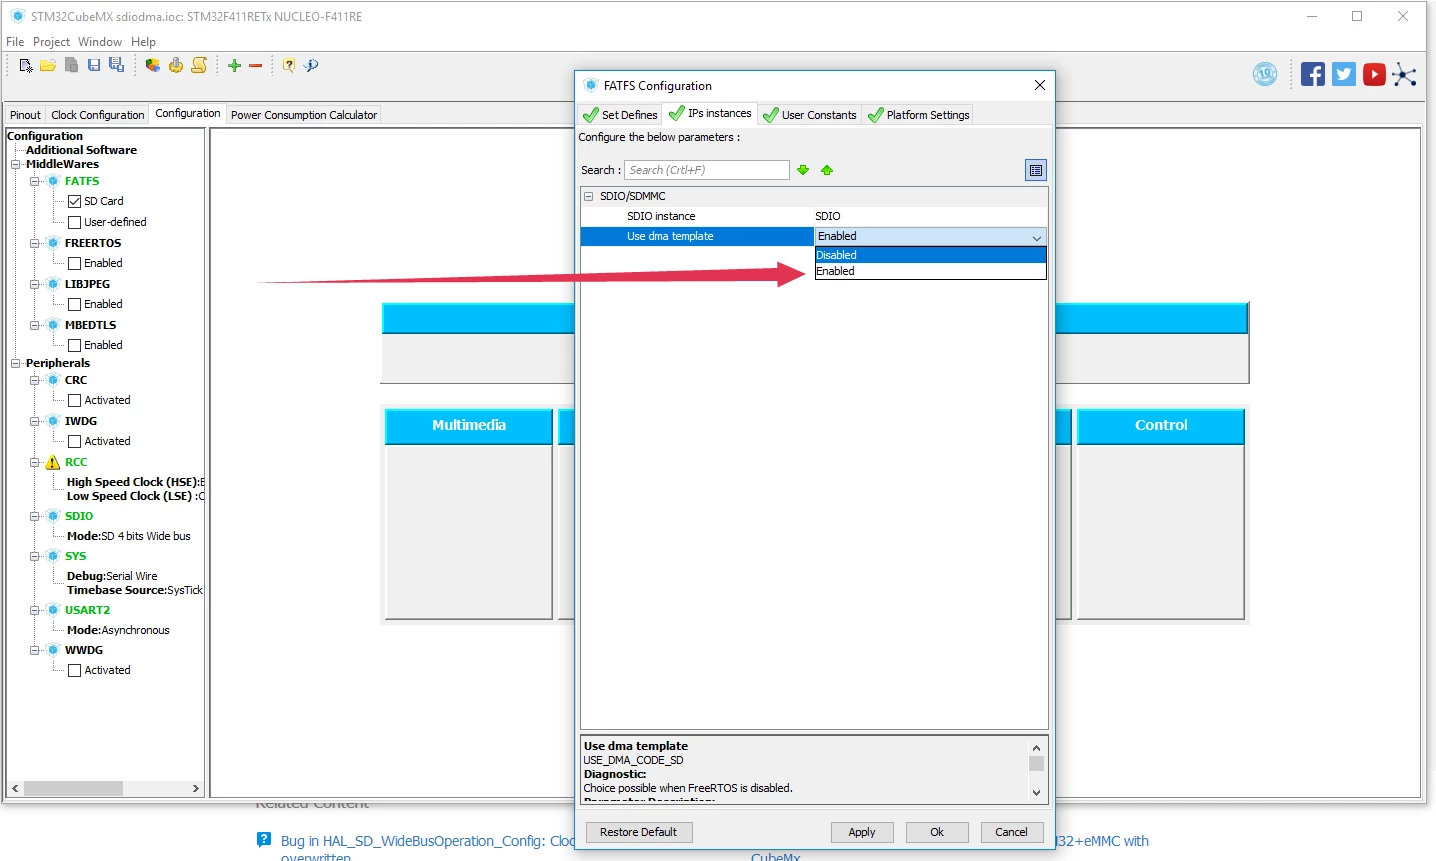
Task: Enable the MBEDTLS checkbox
Action: point(74,345)
